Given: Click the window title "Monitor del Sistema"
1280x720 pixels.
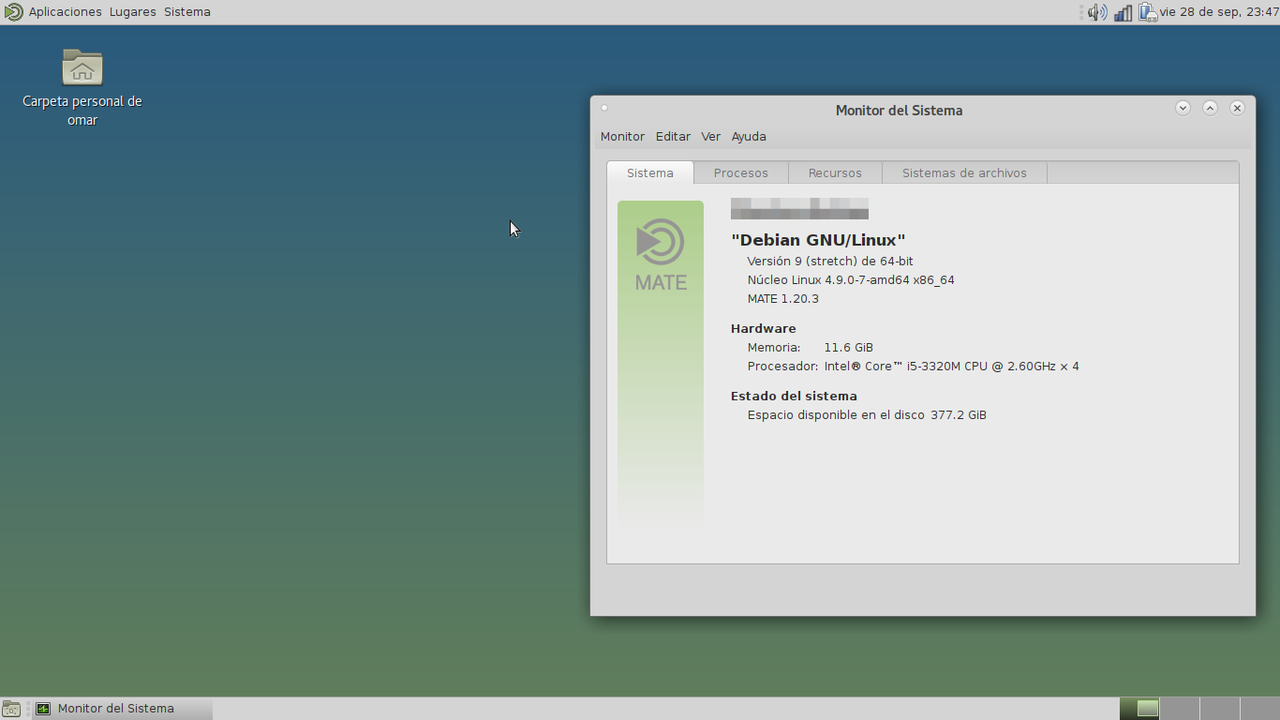Looking at the screenshot, I should tap(899, 110).
